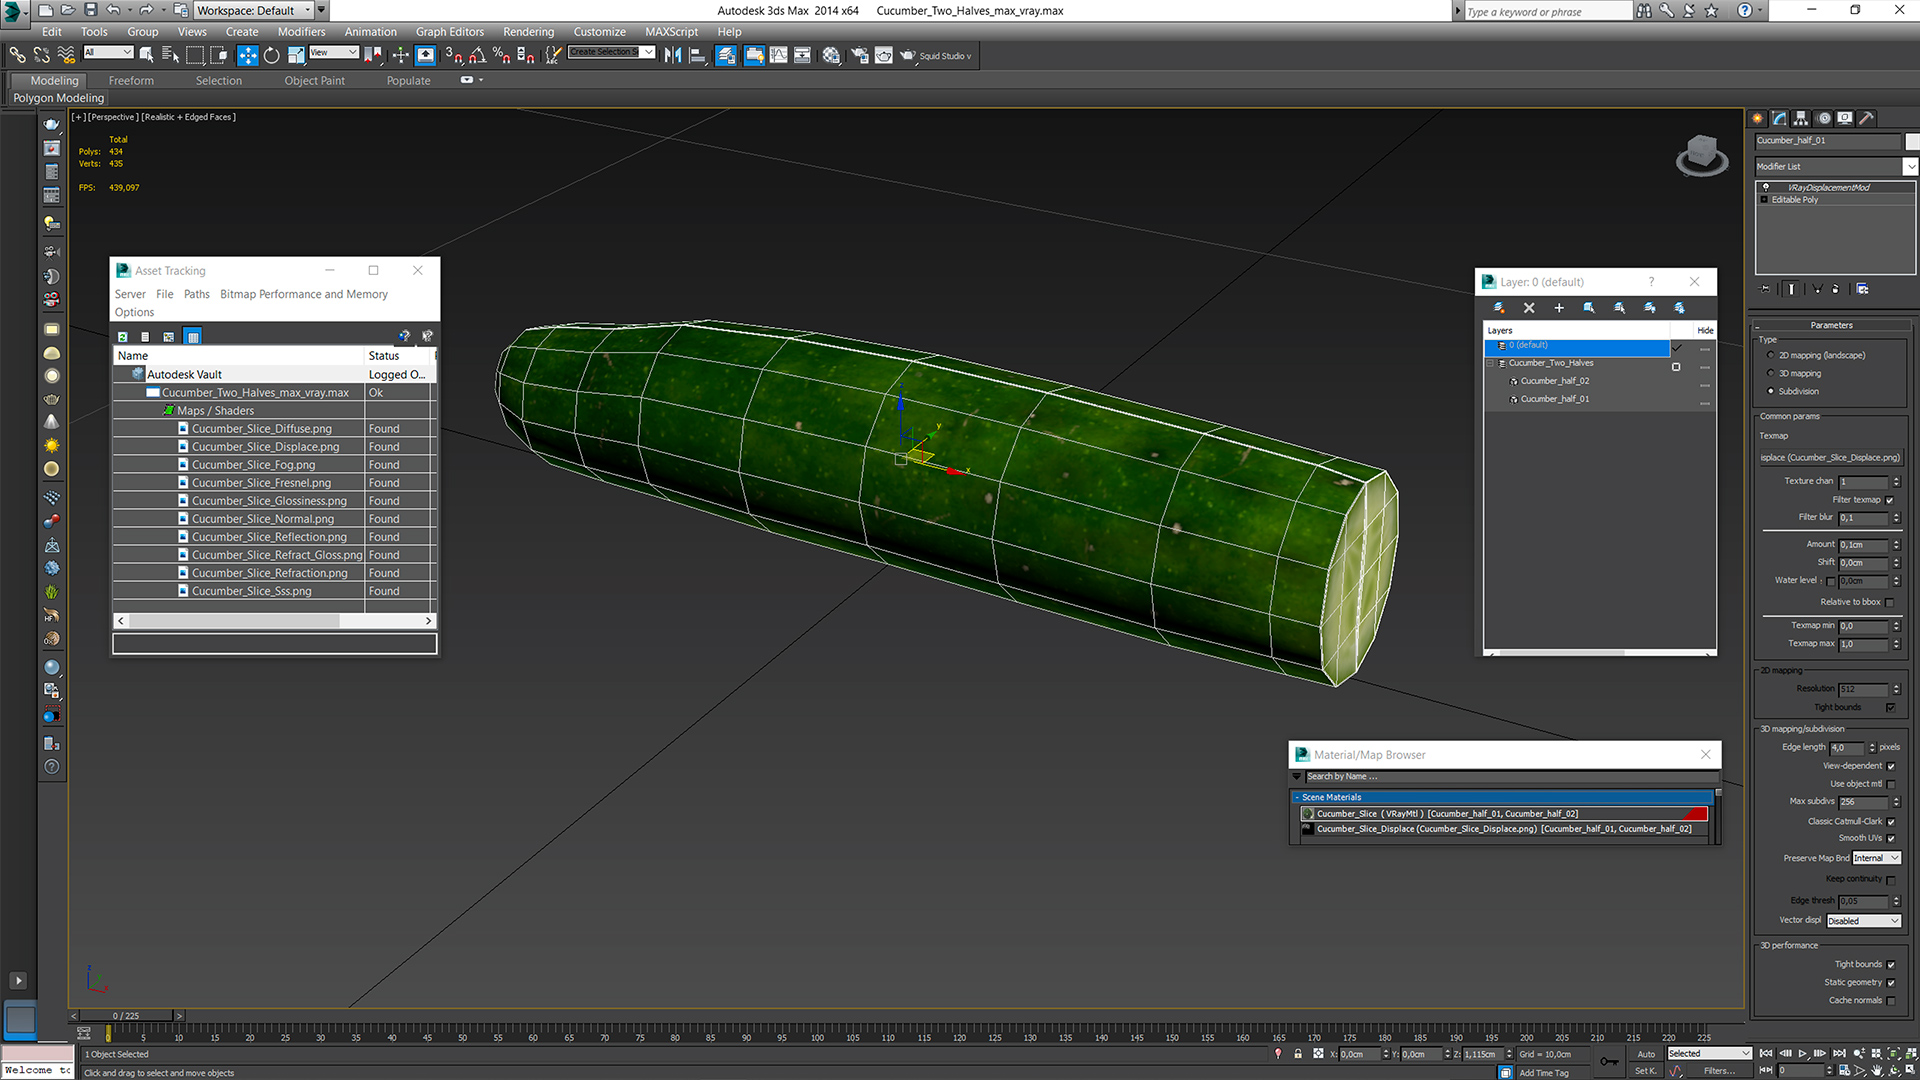Toggle the View-dependent checkbox
1920x1080 pixels.
click(x=1890, y=766)
